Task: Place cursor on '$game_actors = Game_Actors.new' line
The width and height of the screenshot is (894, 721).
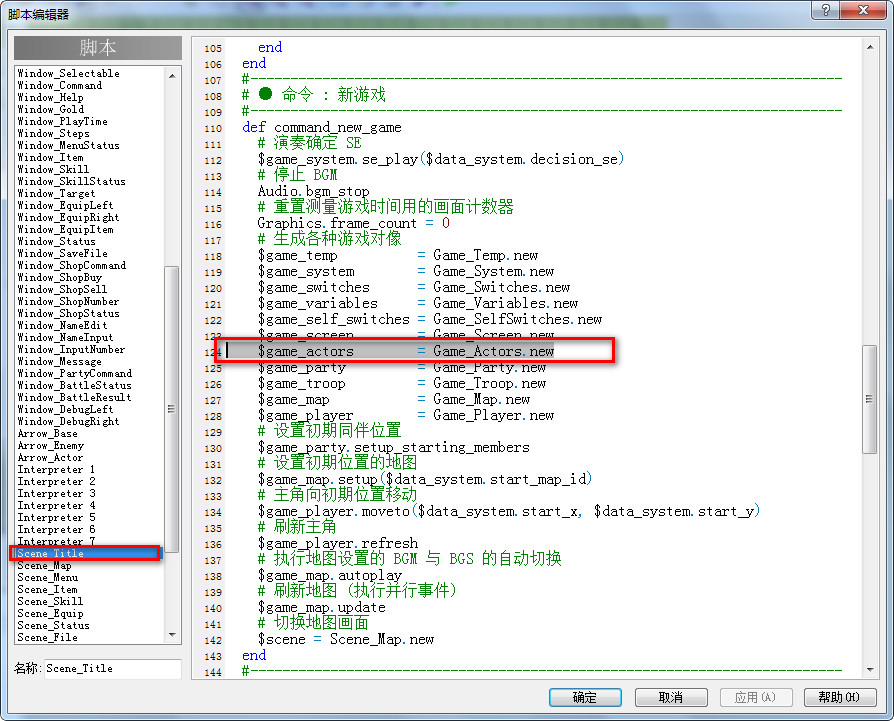Action: 405,351
